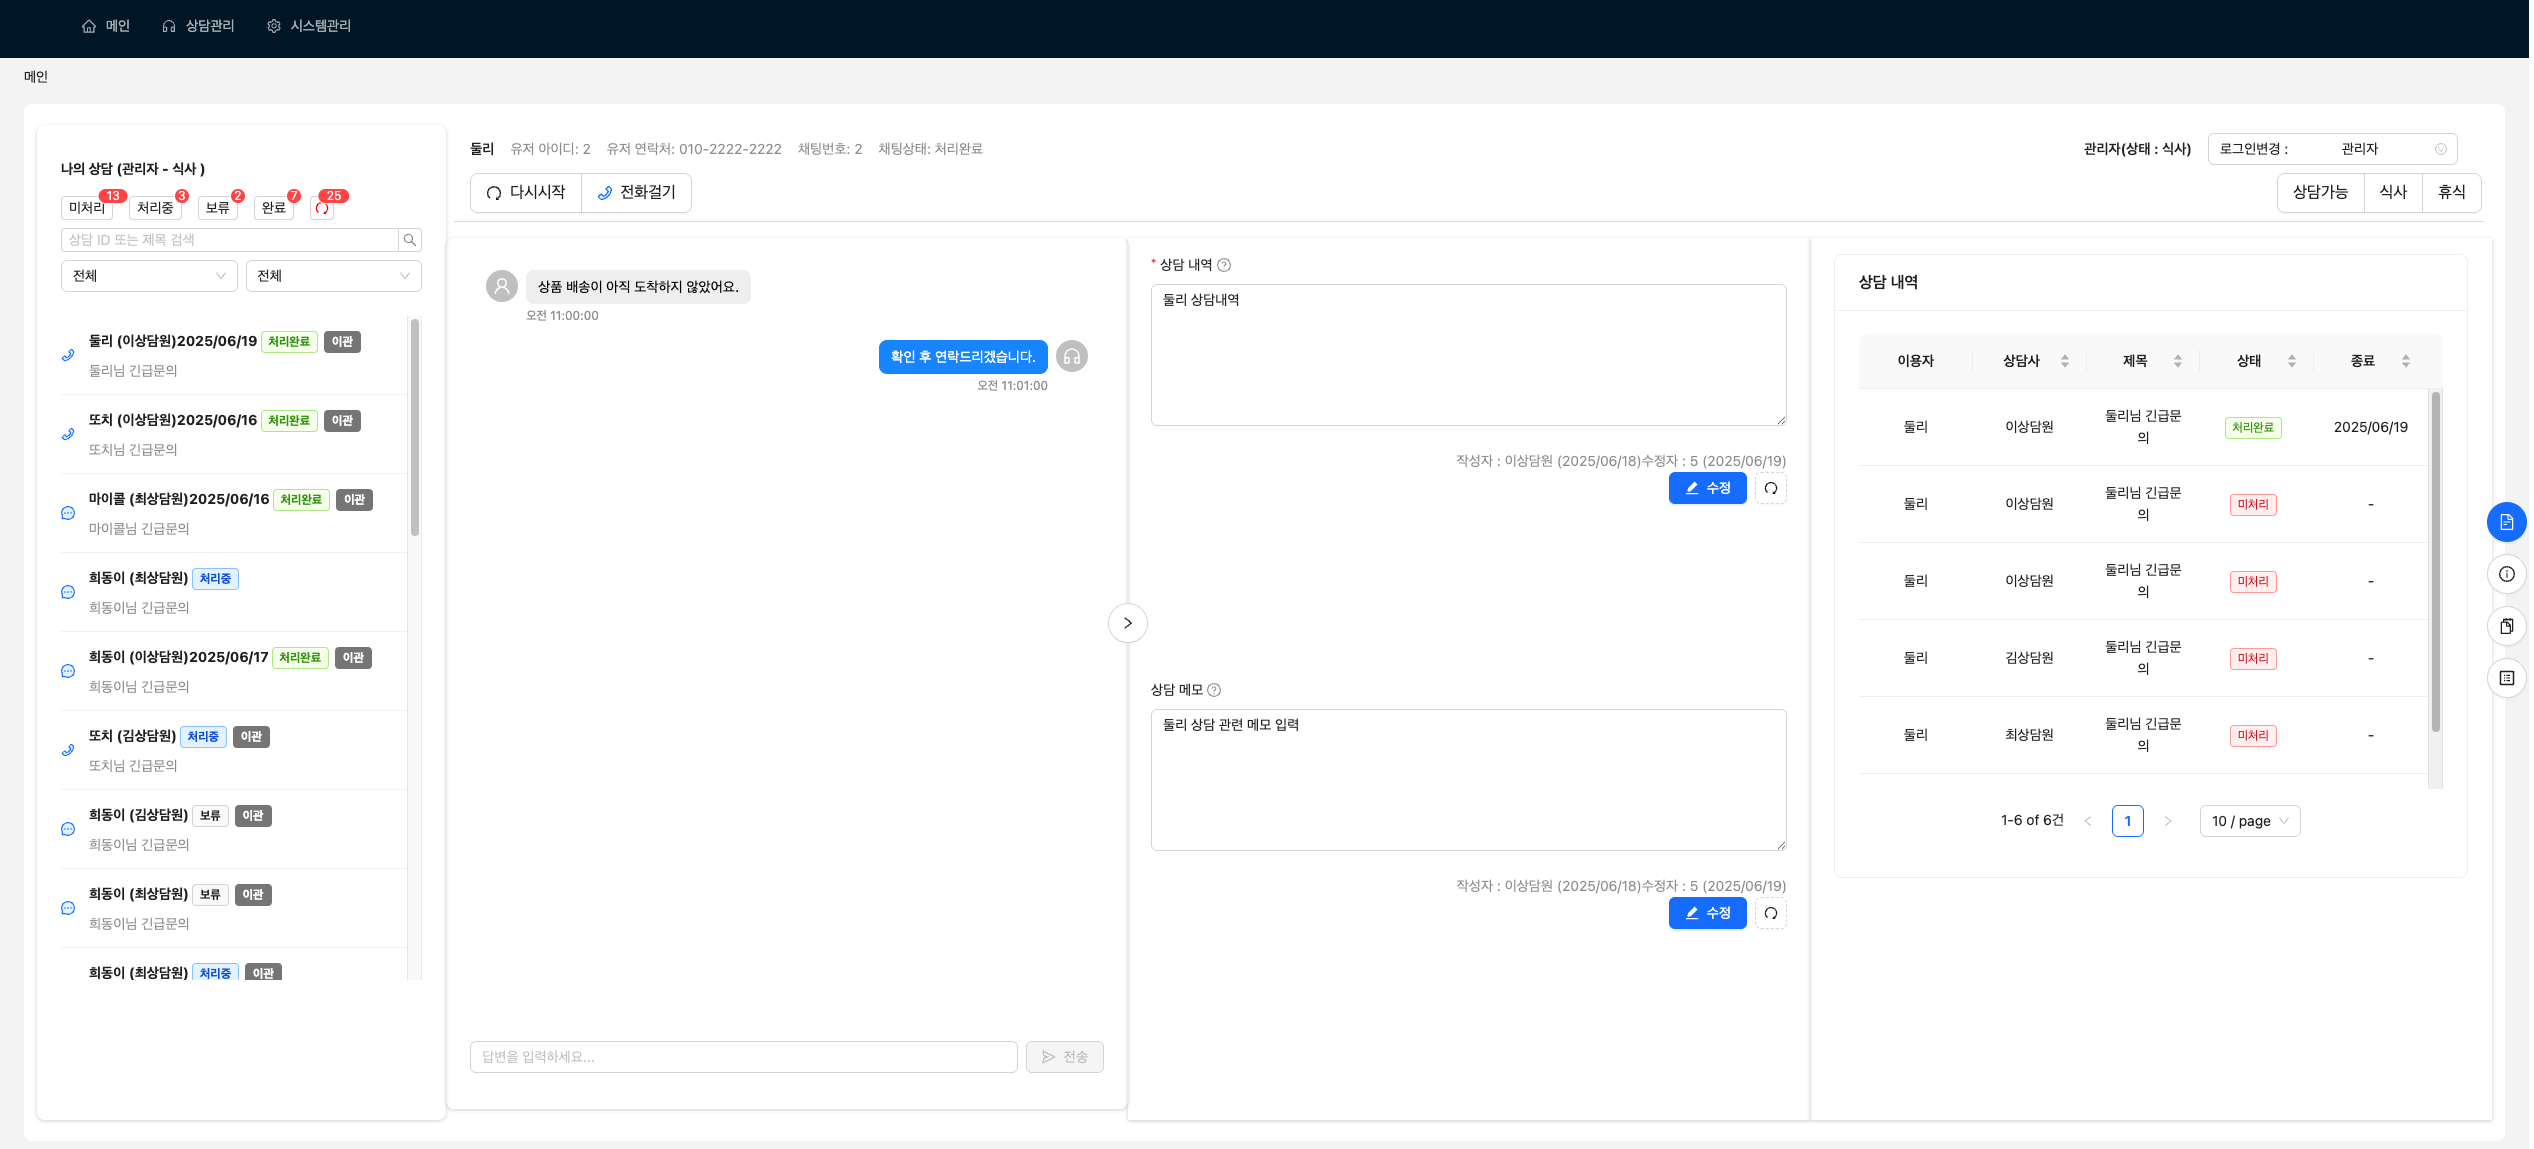2534x1149 pixels.
Task: Click the search magnifier icon
Action: click(409, 240)
